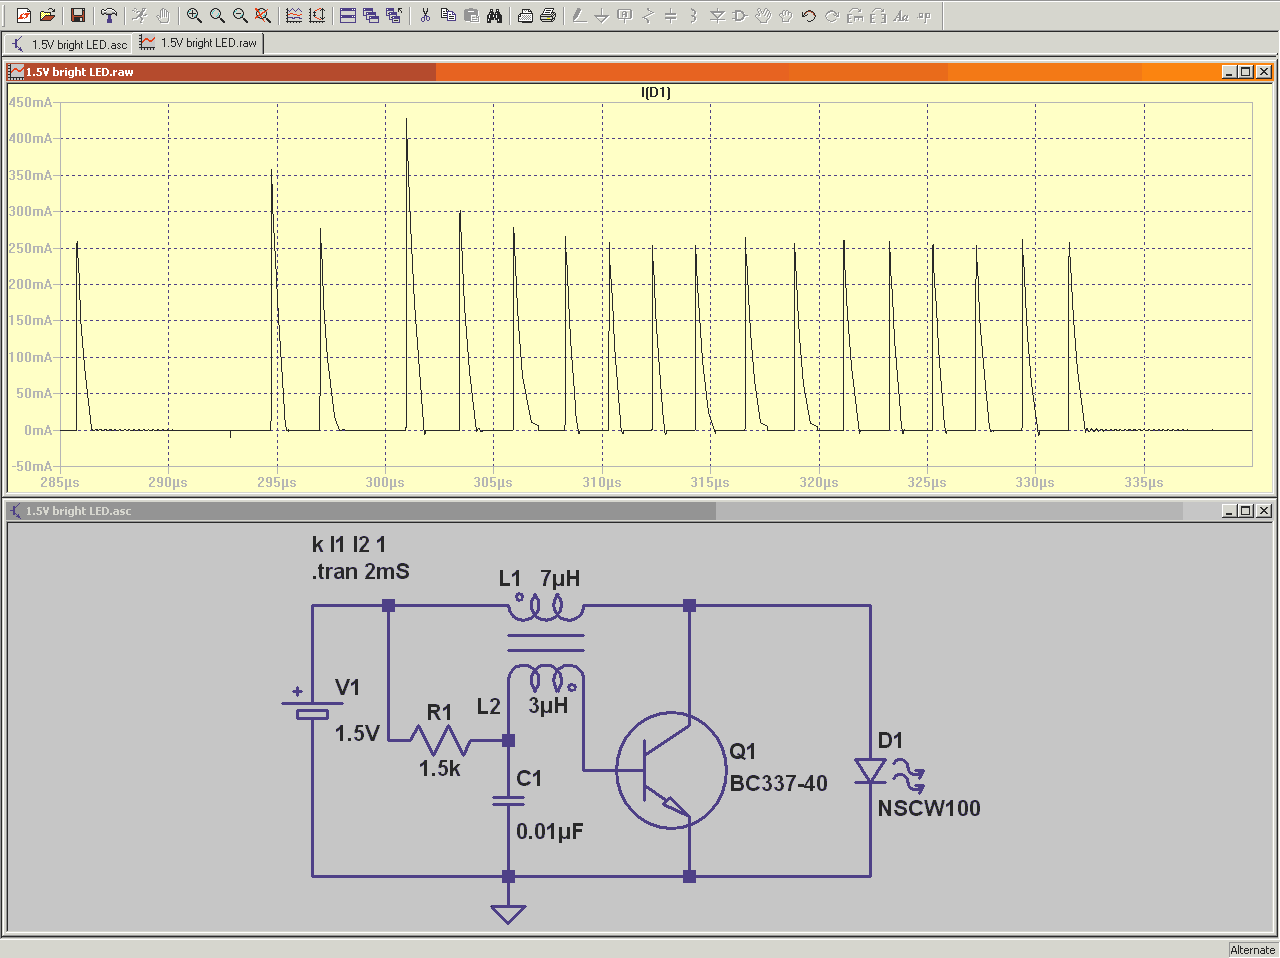Minimize the 1.5V bright LED.asc window
1280x958 pixels.
coord(1229,511)
